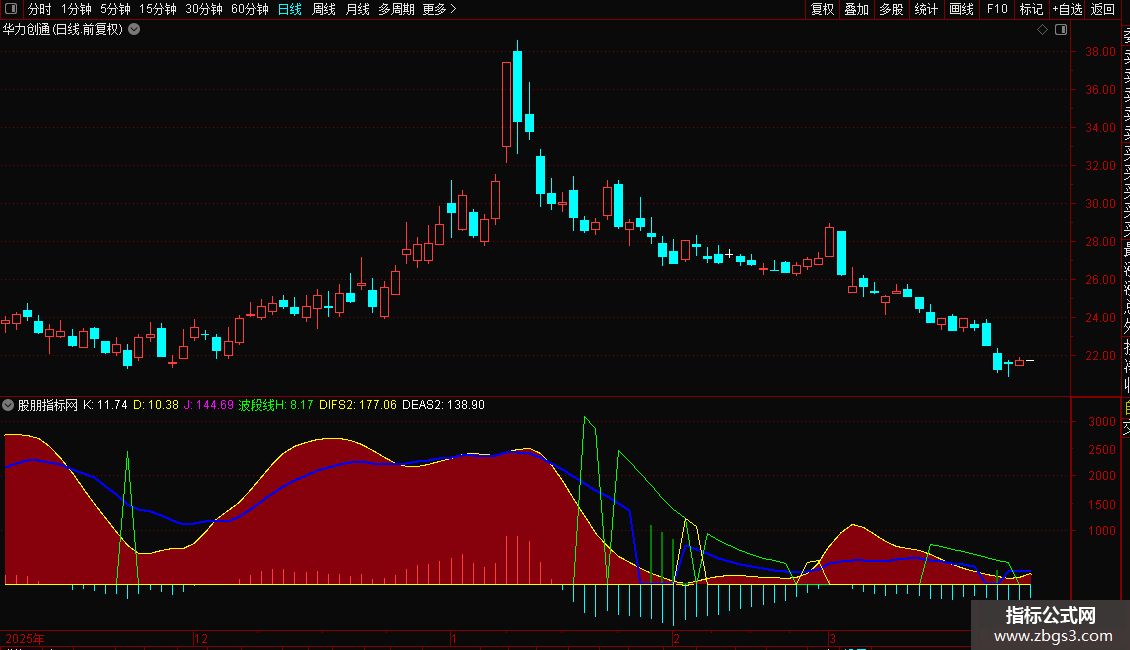This screenshot has width=1130, height=650.
Task: Click the 3000 indicator axis label
Action: pyautogui.click(x=1102, y=422)
